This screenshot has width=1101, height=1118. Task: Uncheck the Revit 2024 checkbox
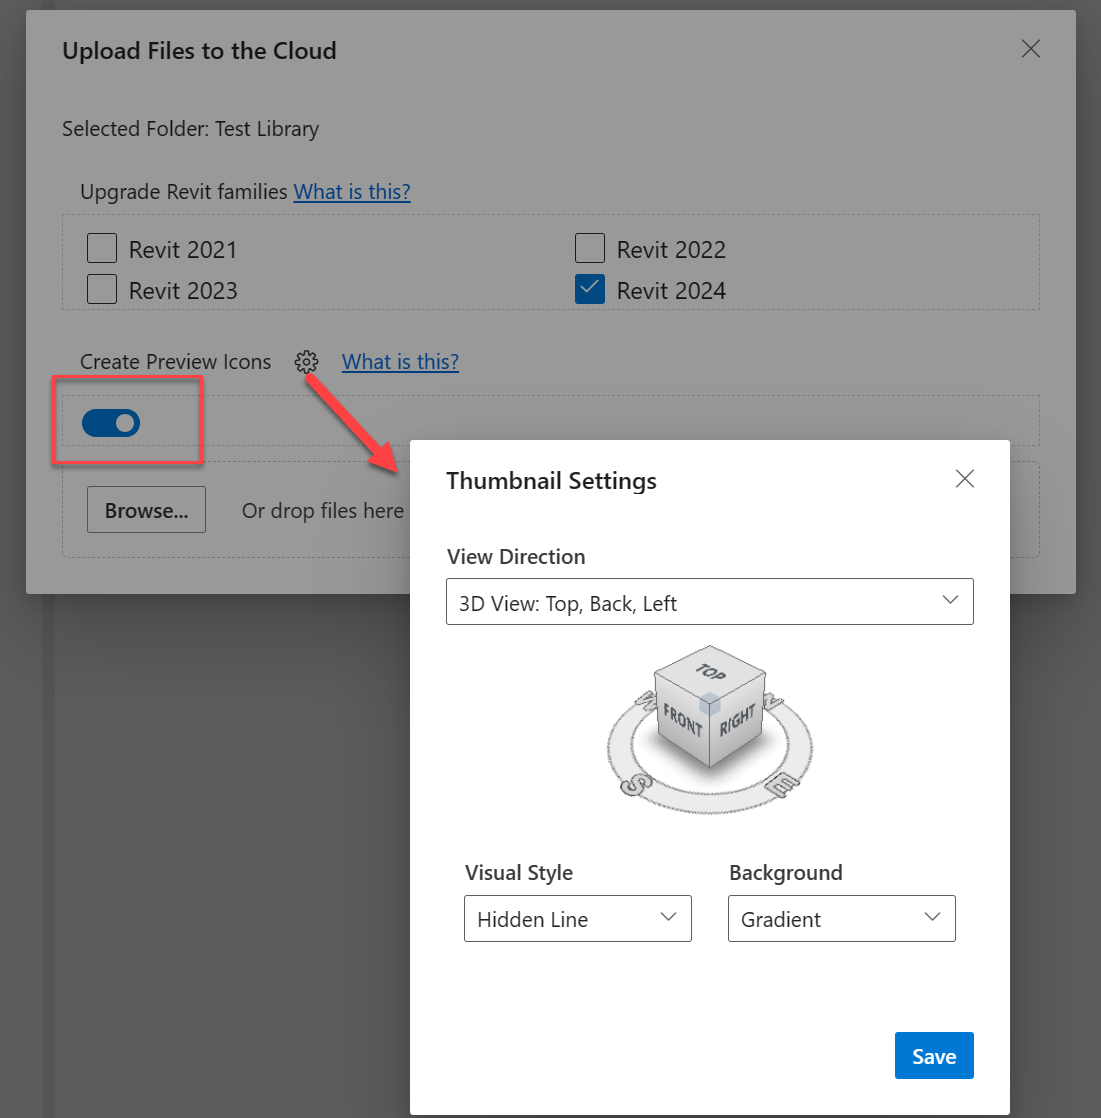point(590,289)
